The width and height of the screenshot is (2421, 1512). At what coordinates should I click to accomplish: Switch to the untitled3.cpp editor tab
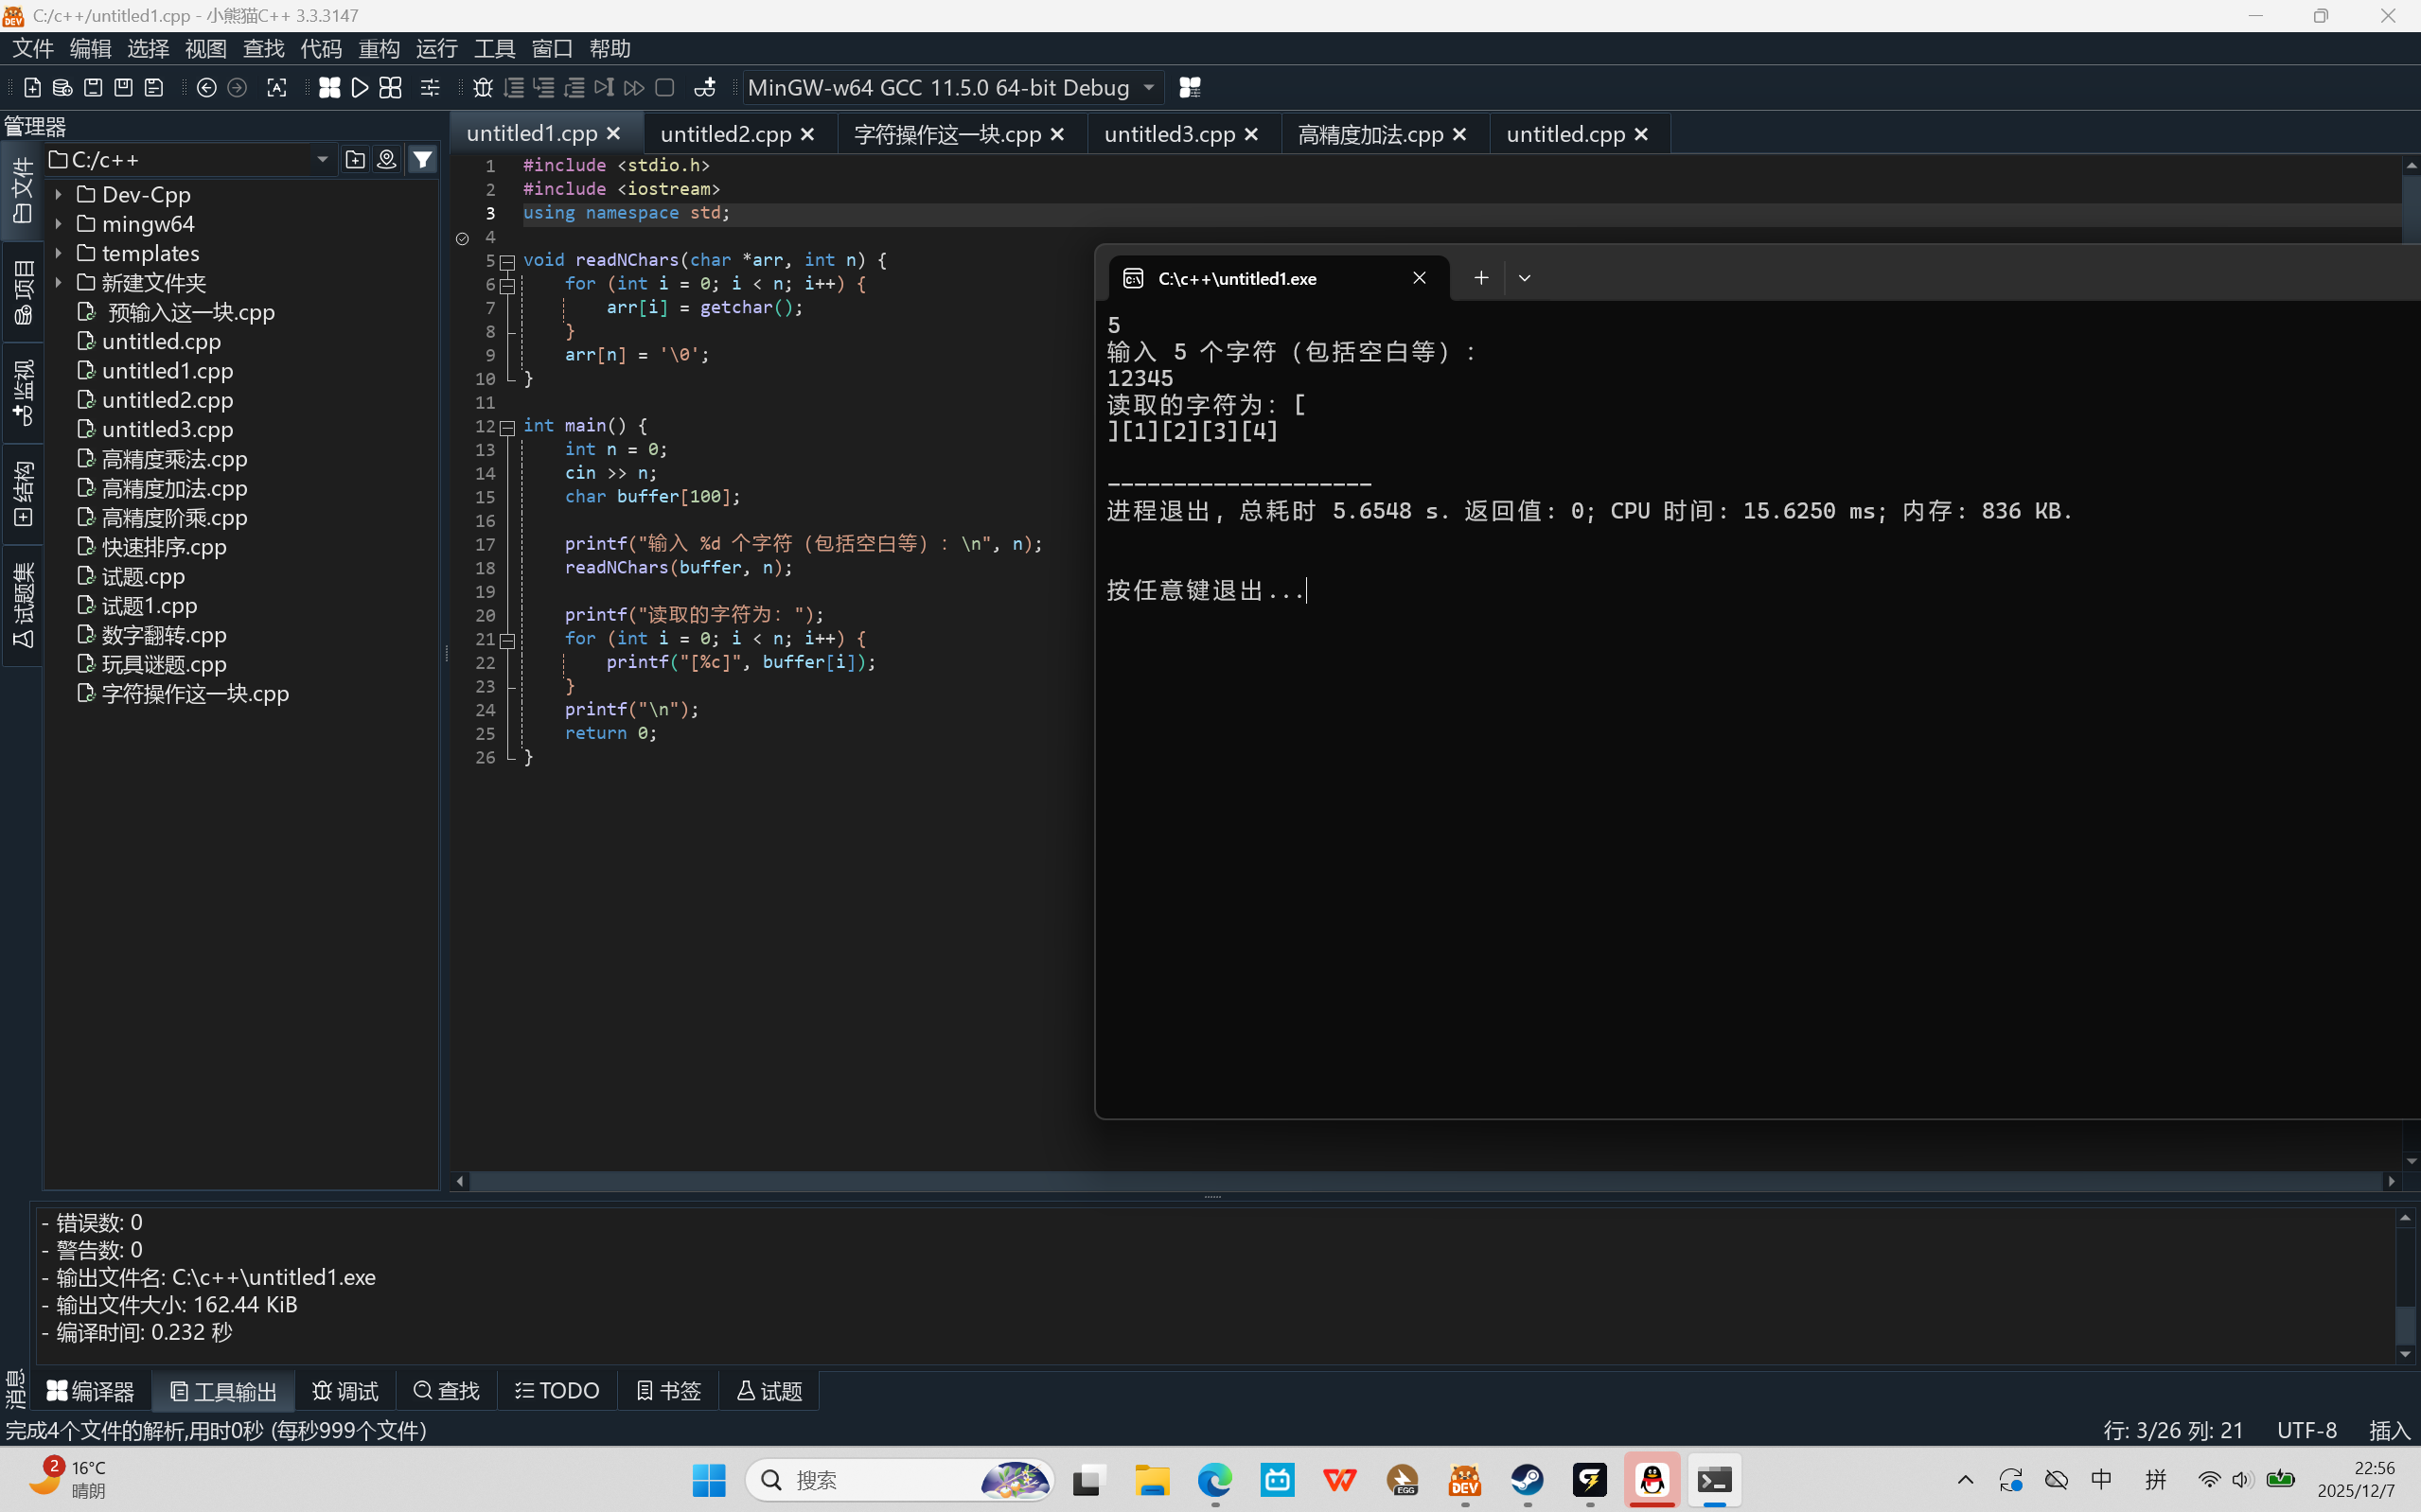tap(1169, 134)
